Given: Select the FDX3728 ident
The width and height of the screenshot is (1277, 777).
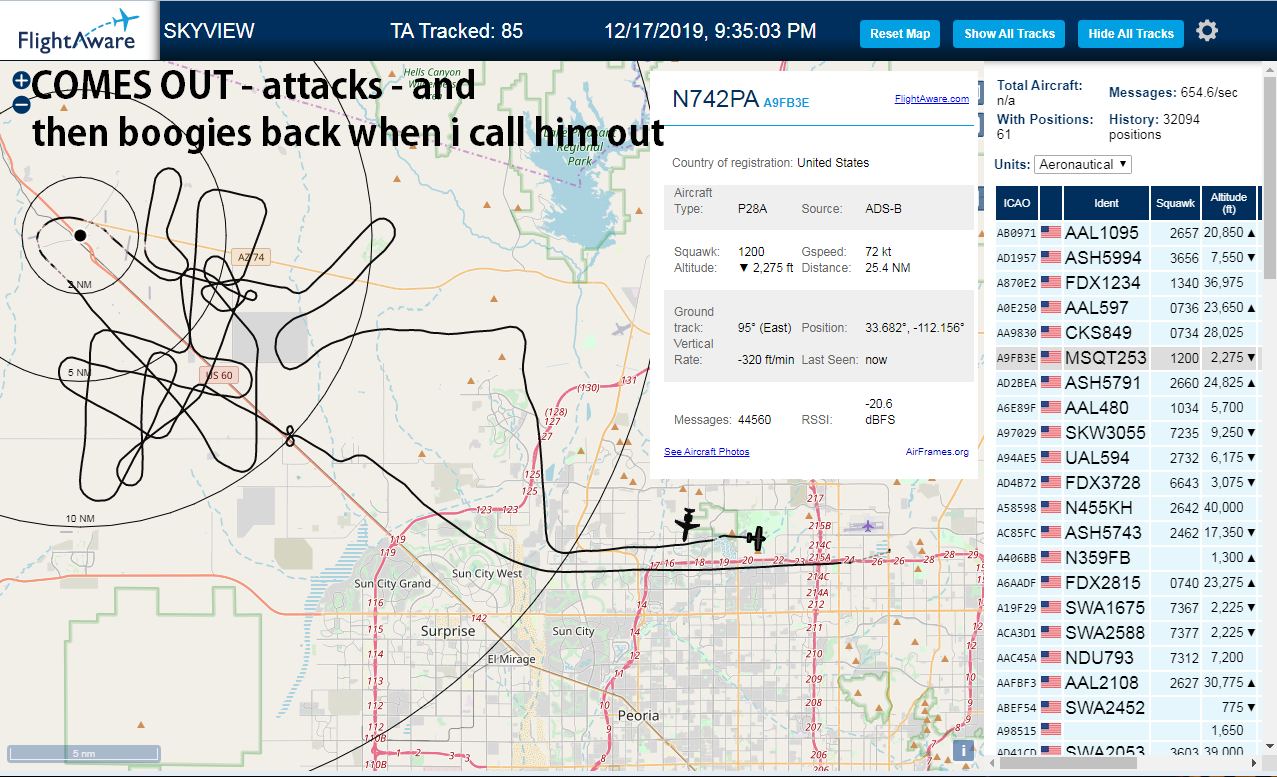Looking at the screenshot, I should [1102, 483].
